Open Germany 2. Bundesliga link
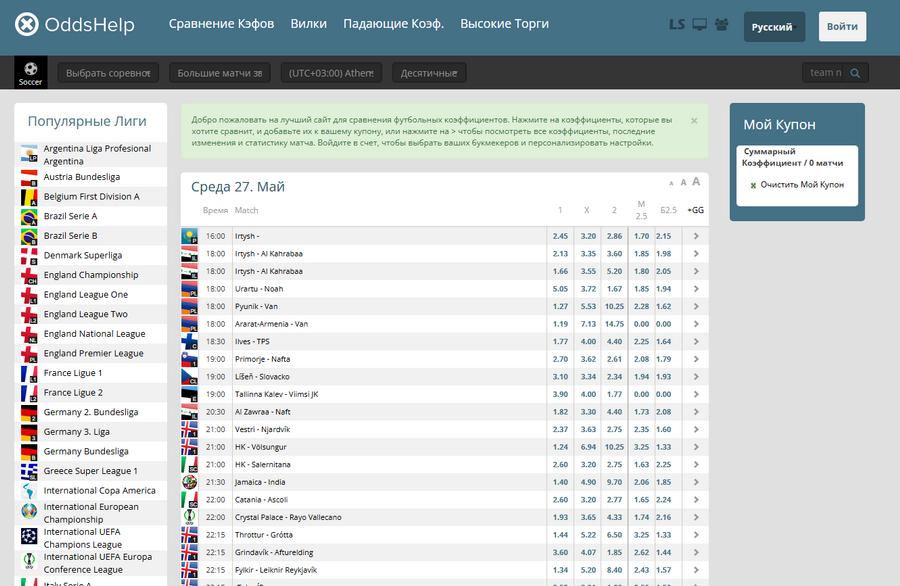 91,412
